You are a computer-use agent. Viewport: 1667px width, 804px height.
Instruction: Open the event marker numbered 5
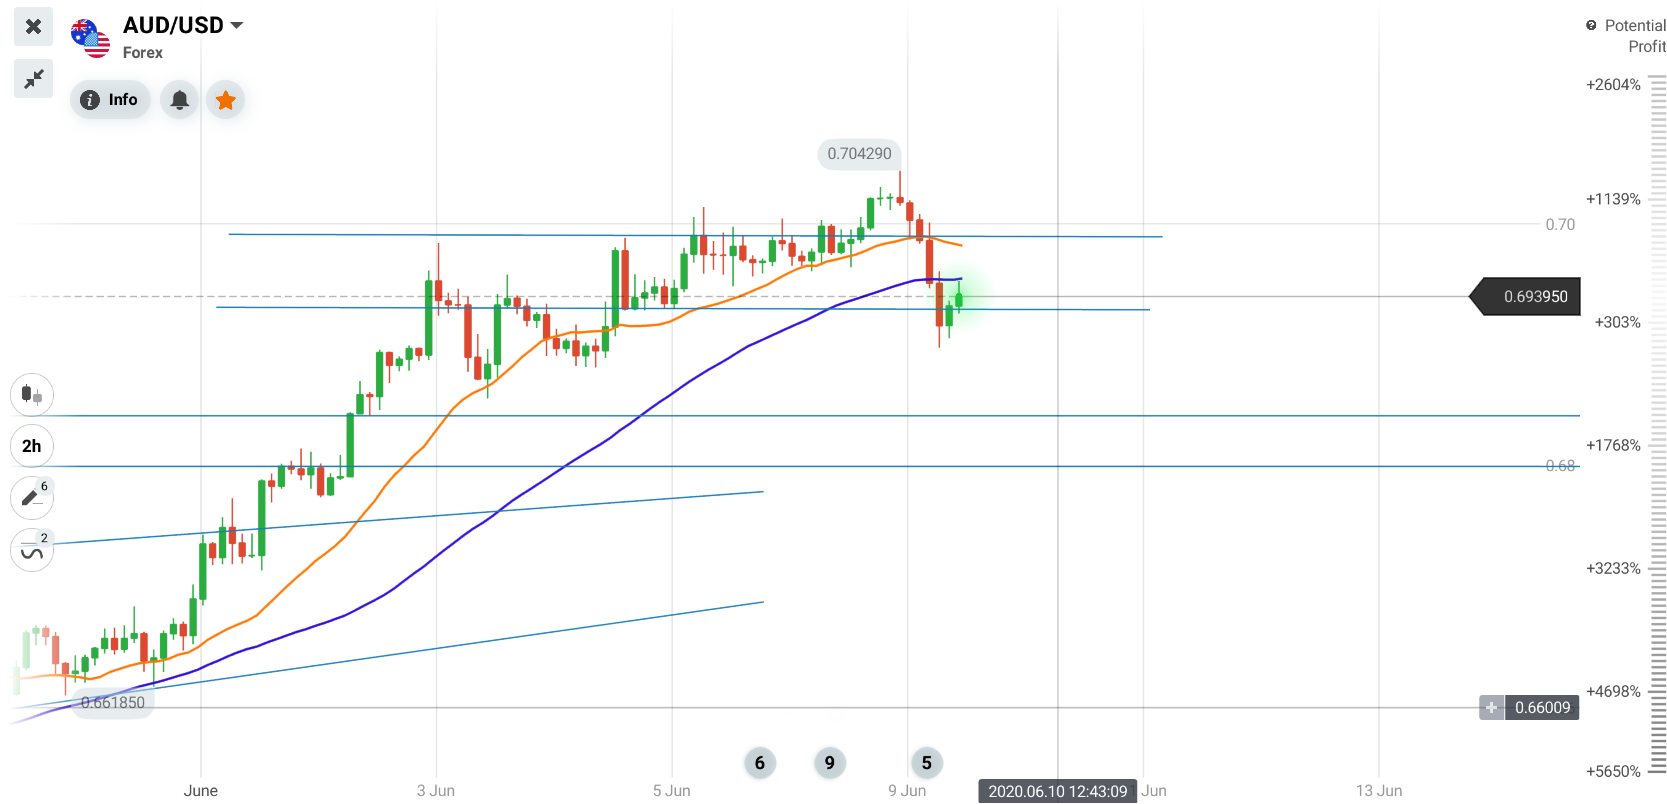click(x=927, y=763)
